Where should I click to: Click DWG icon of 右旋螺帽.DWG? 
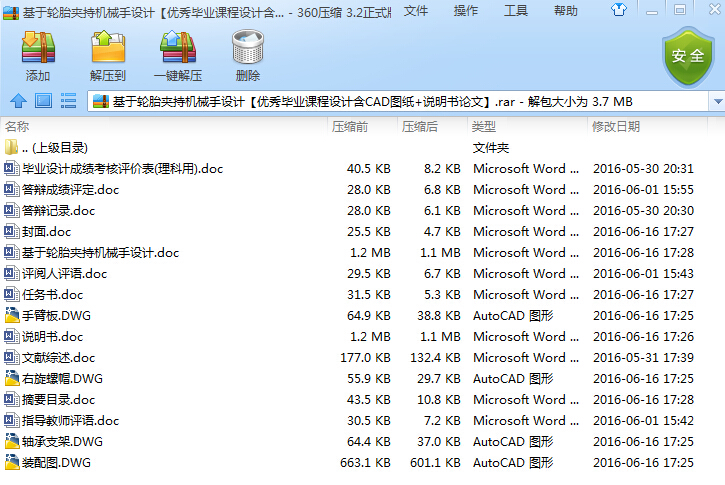coord(11,378)
